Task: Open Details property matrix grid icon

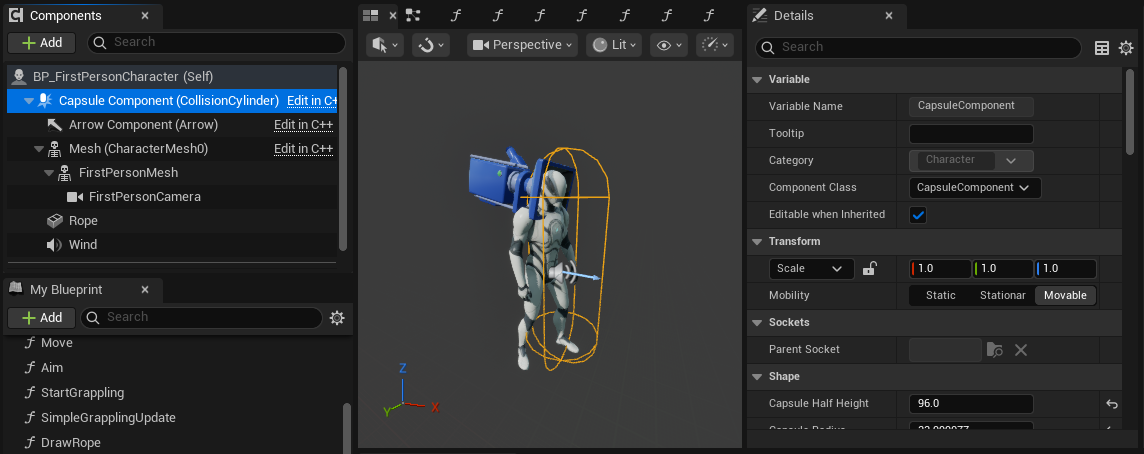Action: click(x=1102, y=48)
